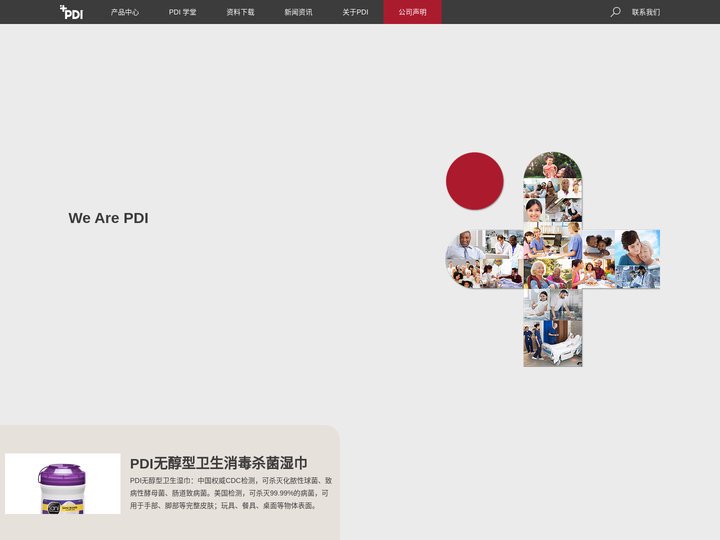The height and width of the screenshot is (540, 720).
Task: Open PDI无醇型卫生消毒杀菌湿巾 product title
Action: [219, 463]
